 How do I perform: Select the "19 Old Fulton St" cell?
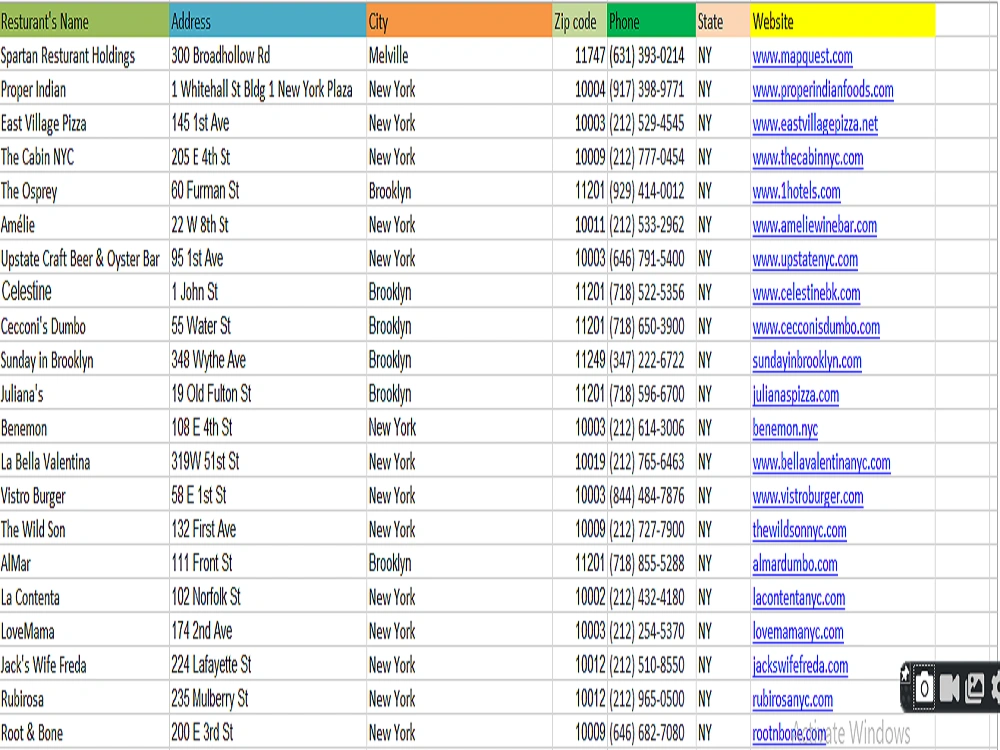click(x=268, y=393)
